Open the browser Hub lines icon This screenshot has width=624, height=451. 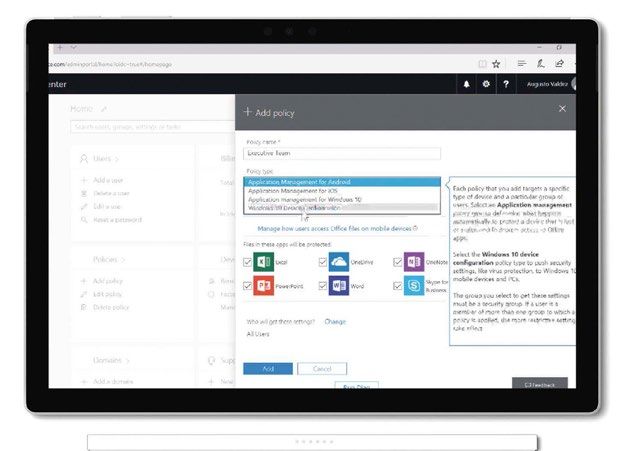522,64
